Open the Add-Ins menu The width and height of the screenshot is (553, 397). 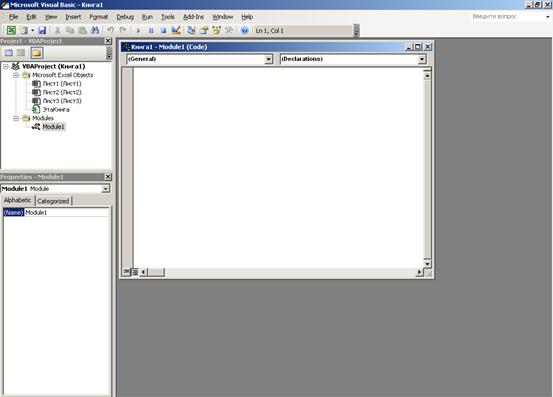(193, 17)
